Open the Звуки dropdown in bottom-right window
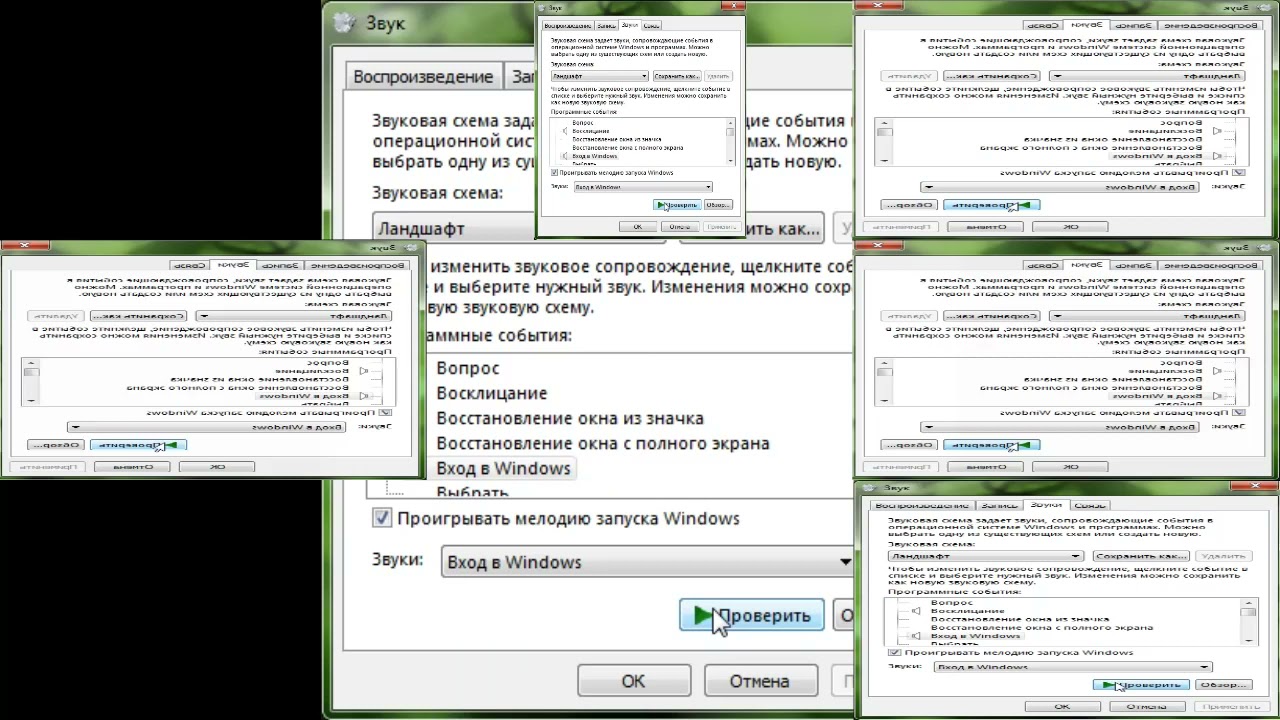The height and width of the screenshot is (720, 1280). (x=1073, y=667)
